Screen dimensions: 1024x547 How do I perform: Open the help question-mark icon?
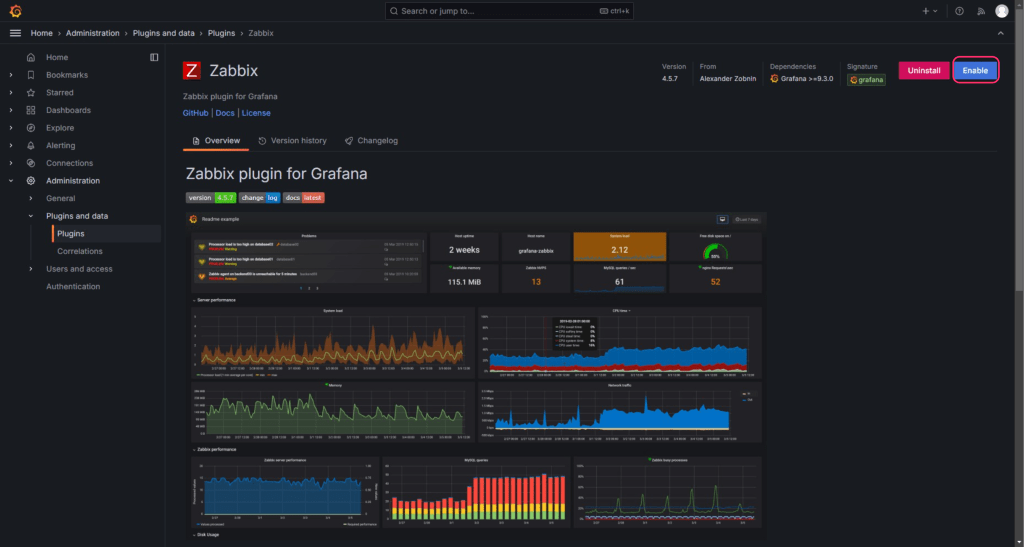(x=959, y=11)
